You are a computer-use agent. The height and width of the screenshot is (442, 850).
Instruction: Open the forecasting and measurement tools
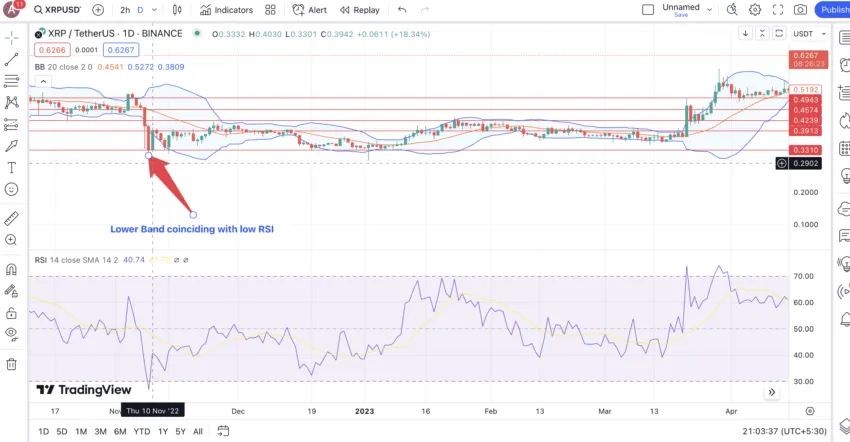[x=11, y=124]
